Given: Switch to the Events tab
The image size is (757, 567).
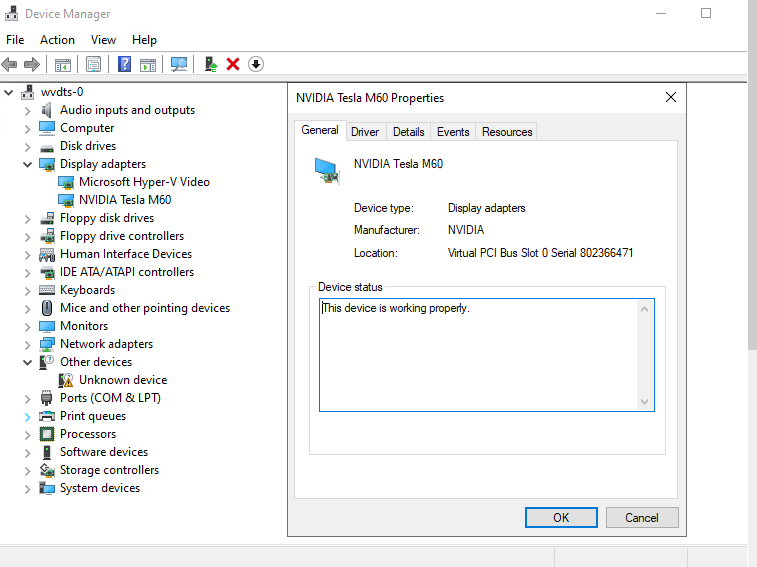Looking at the screenshot, I should pos(453,132).
